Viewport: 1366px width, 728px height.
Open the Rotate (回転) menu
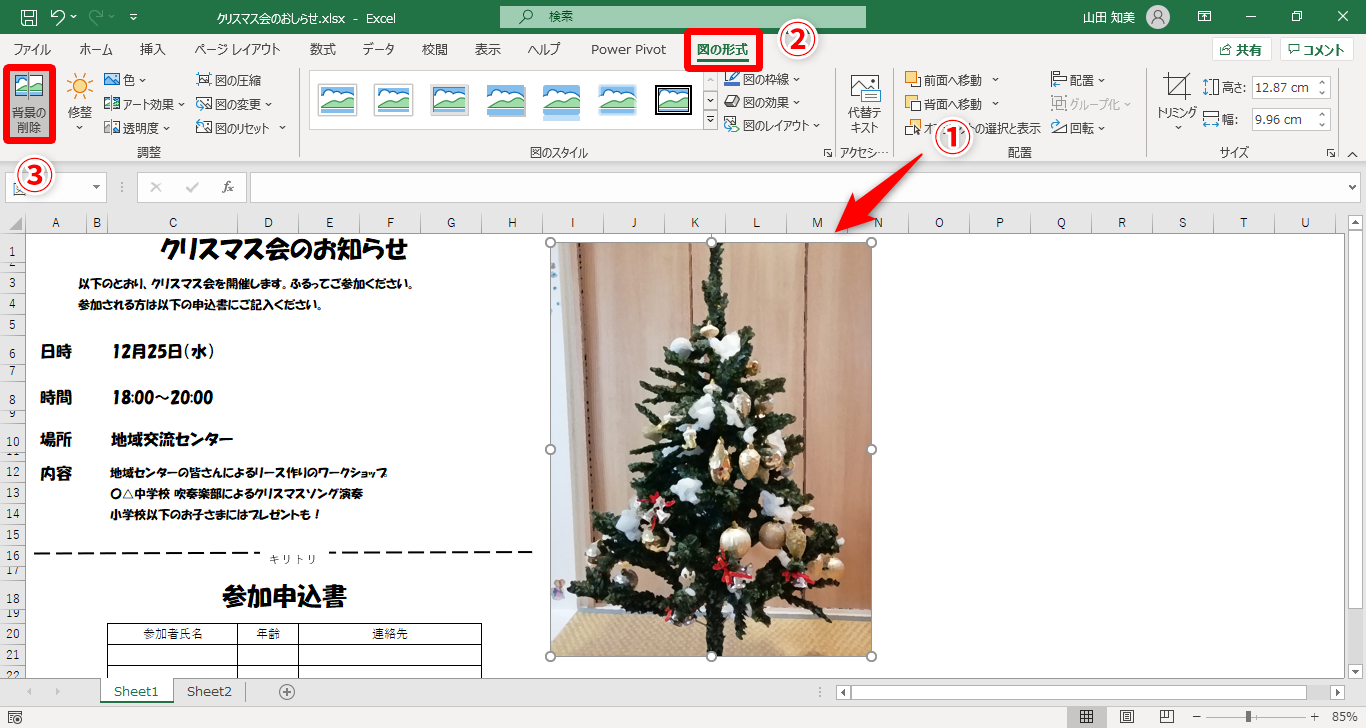pos(1079,128)
